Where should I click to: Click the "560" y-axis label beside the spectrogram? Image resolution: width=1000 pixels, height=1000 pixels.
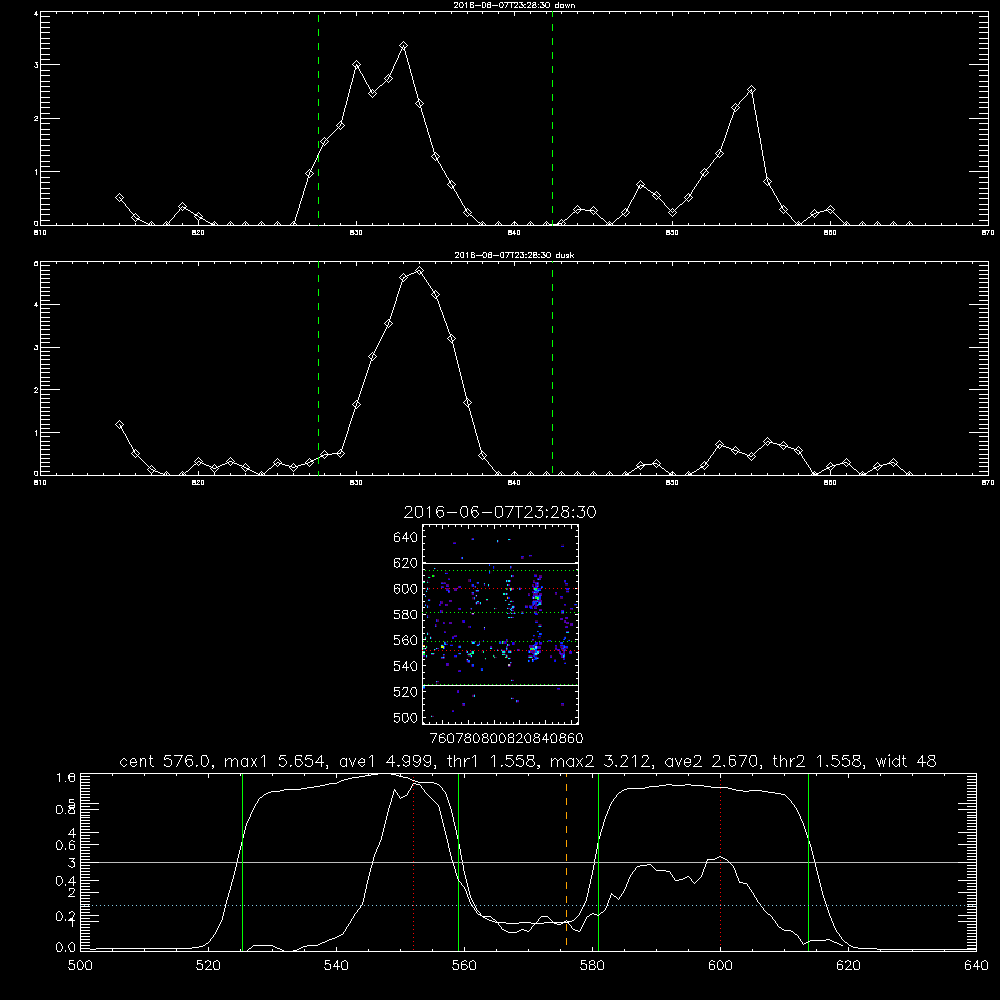pyautogui.click(x=406, y=640)
